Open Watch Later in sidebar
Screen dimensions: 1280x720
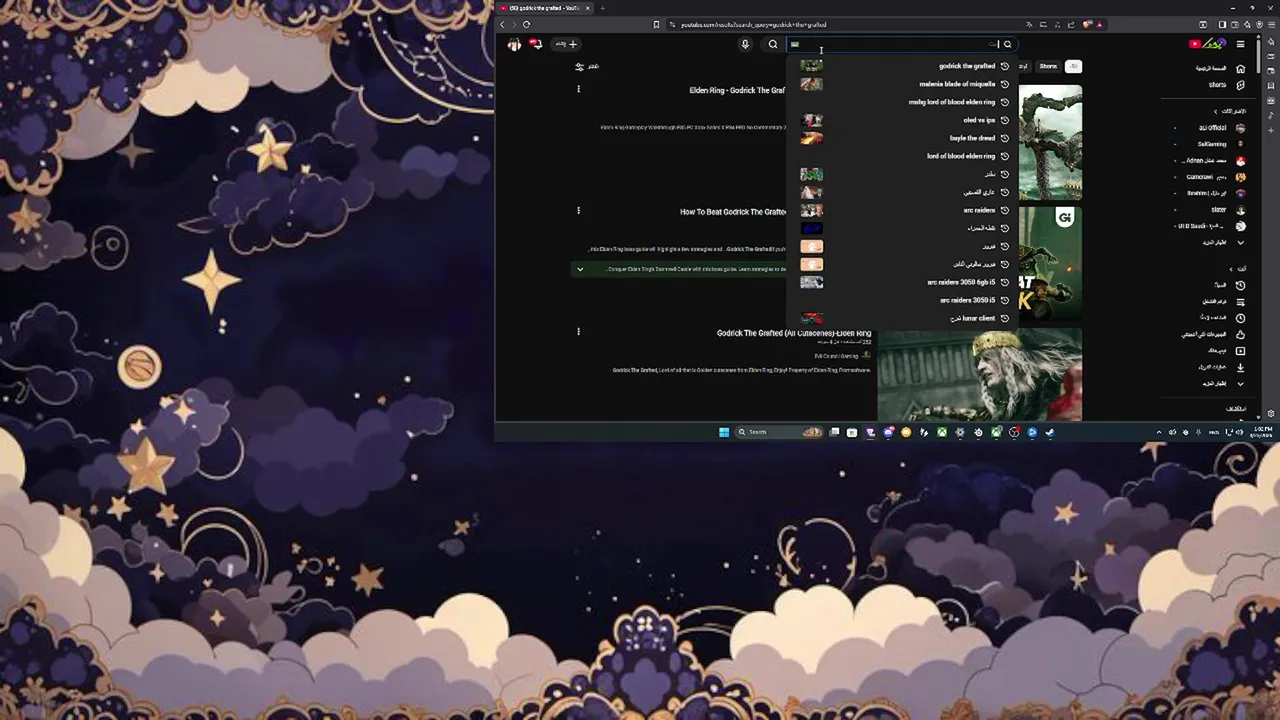[x=1221, y=318]
